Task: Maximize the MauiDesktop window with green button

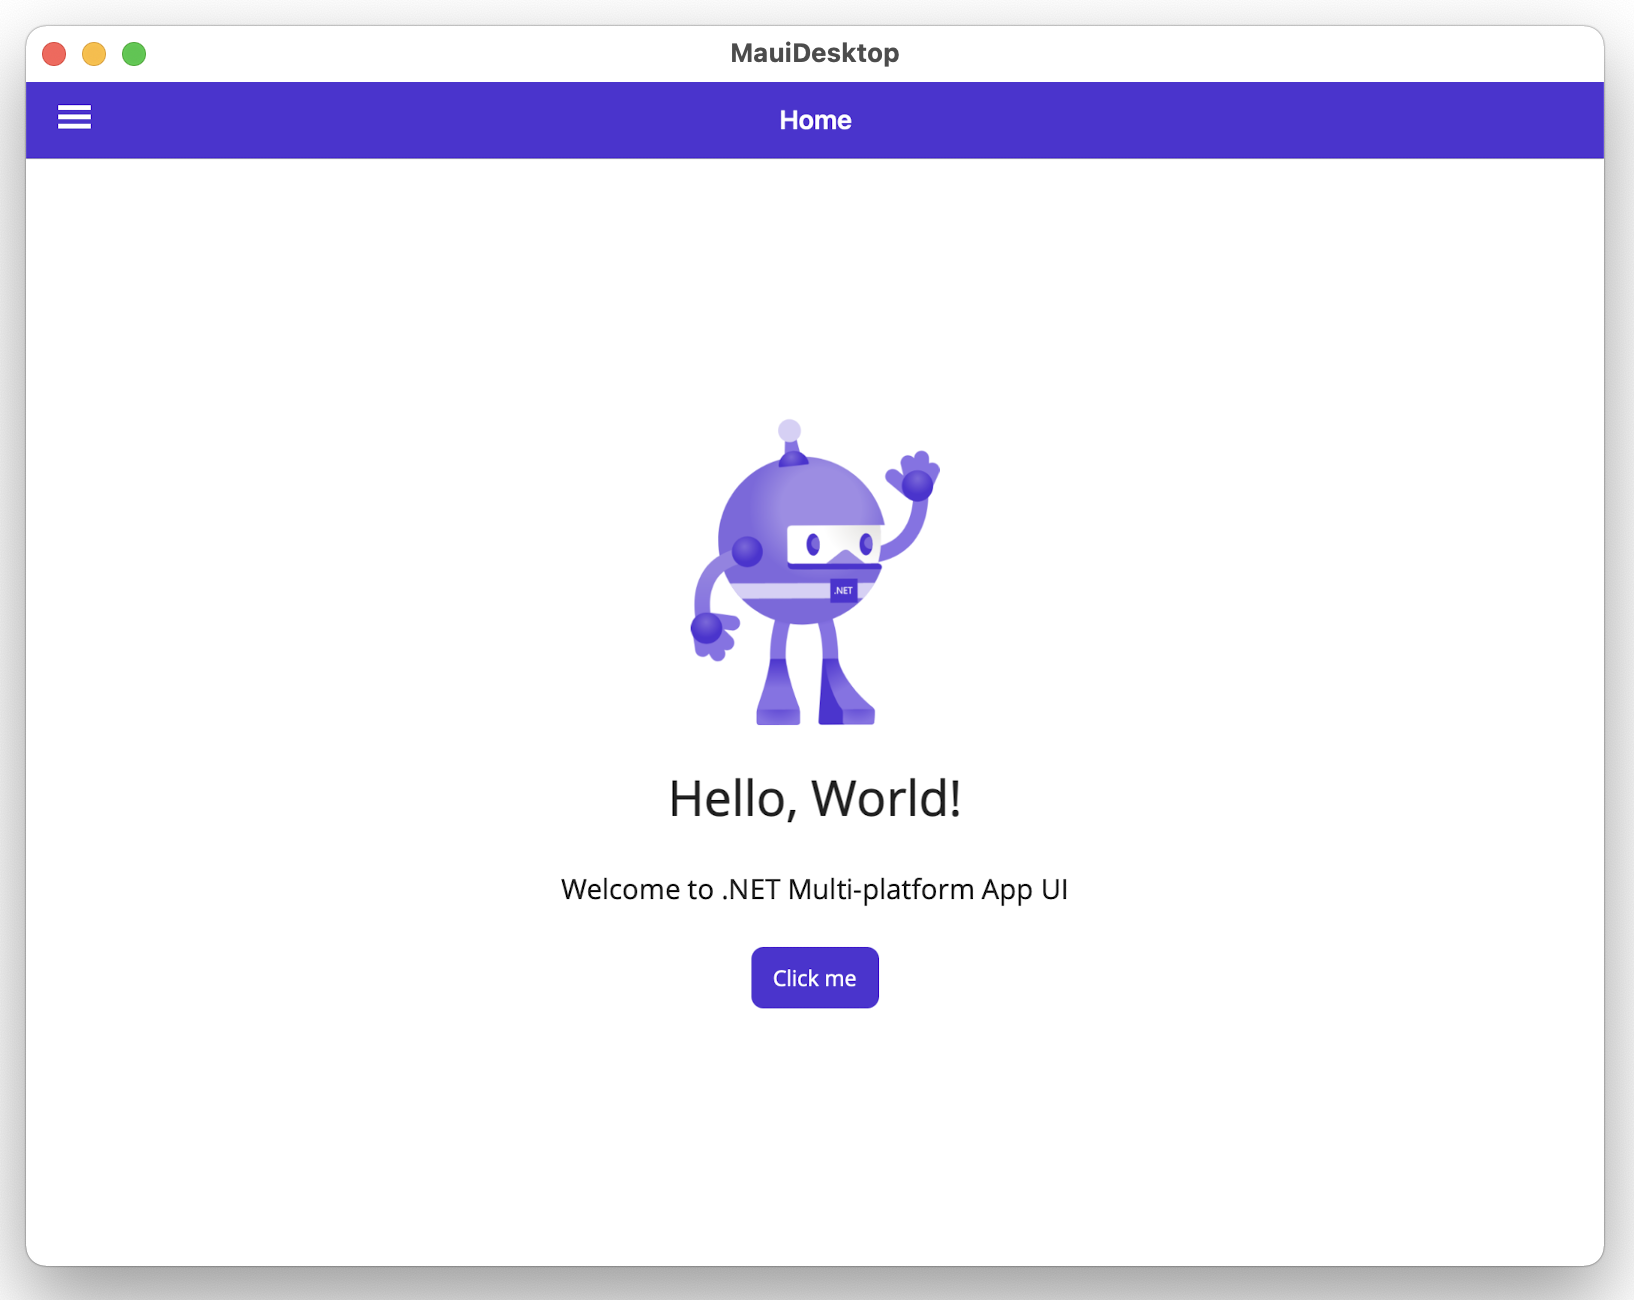Action: tap(134, 54)
